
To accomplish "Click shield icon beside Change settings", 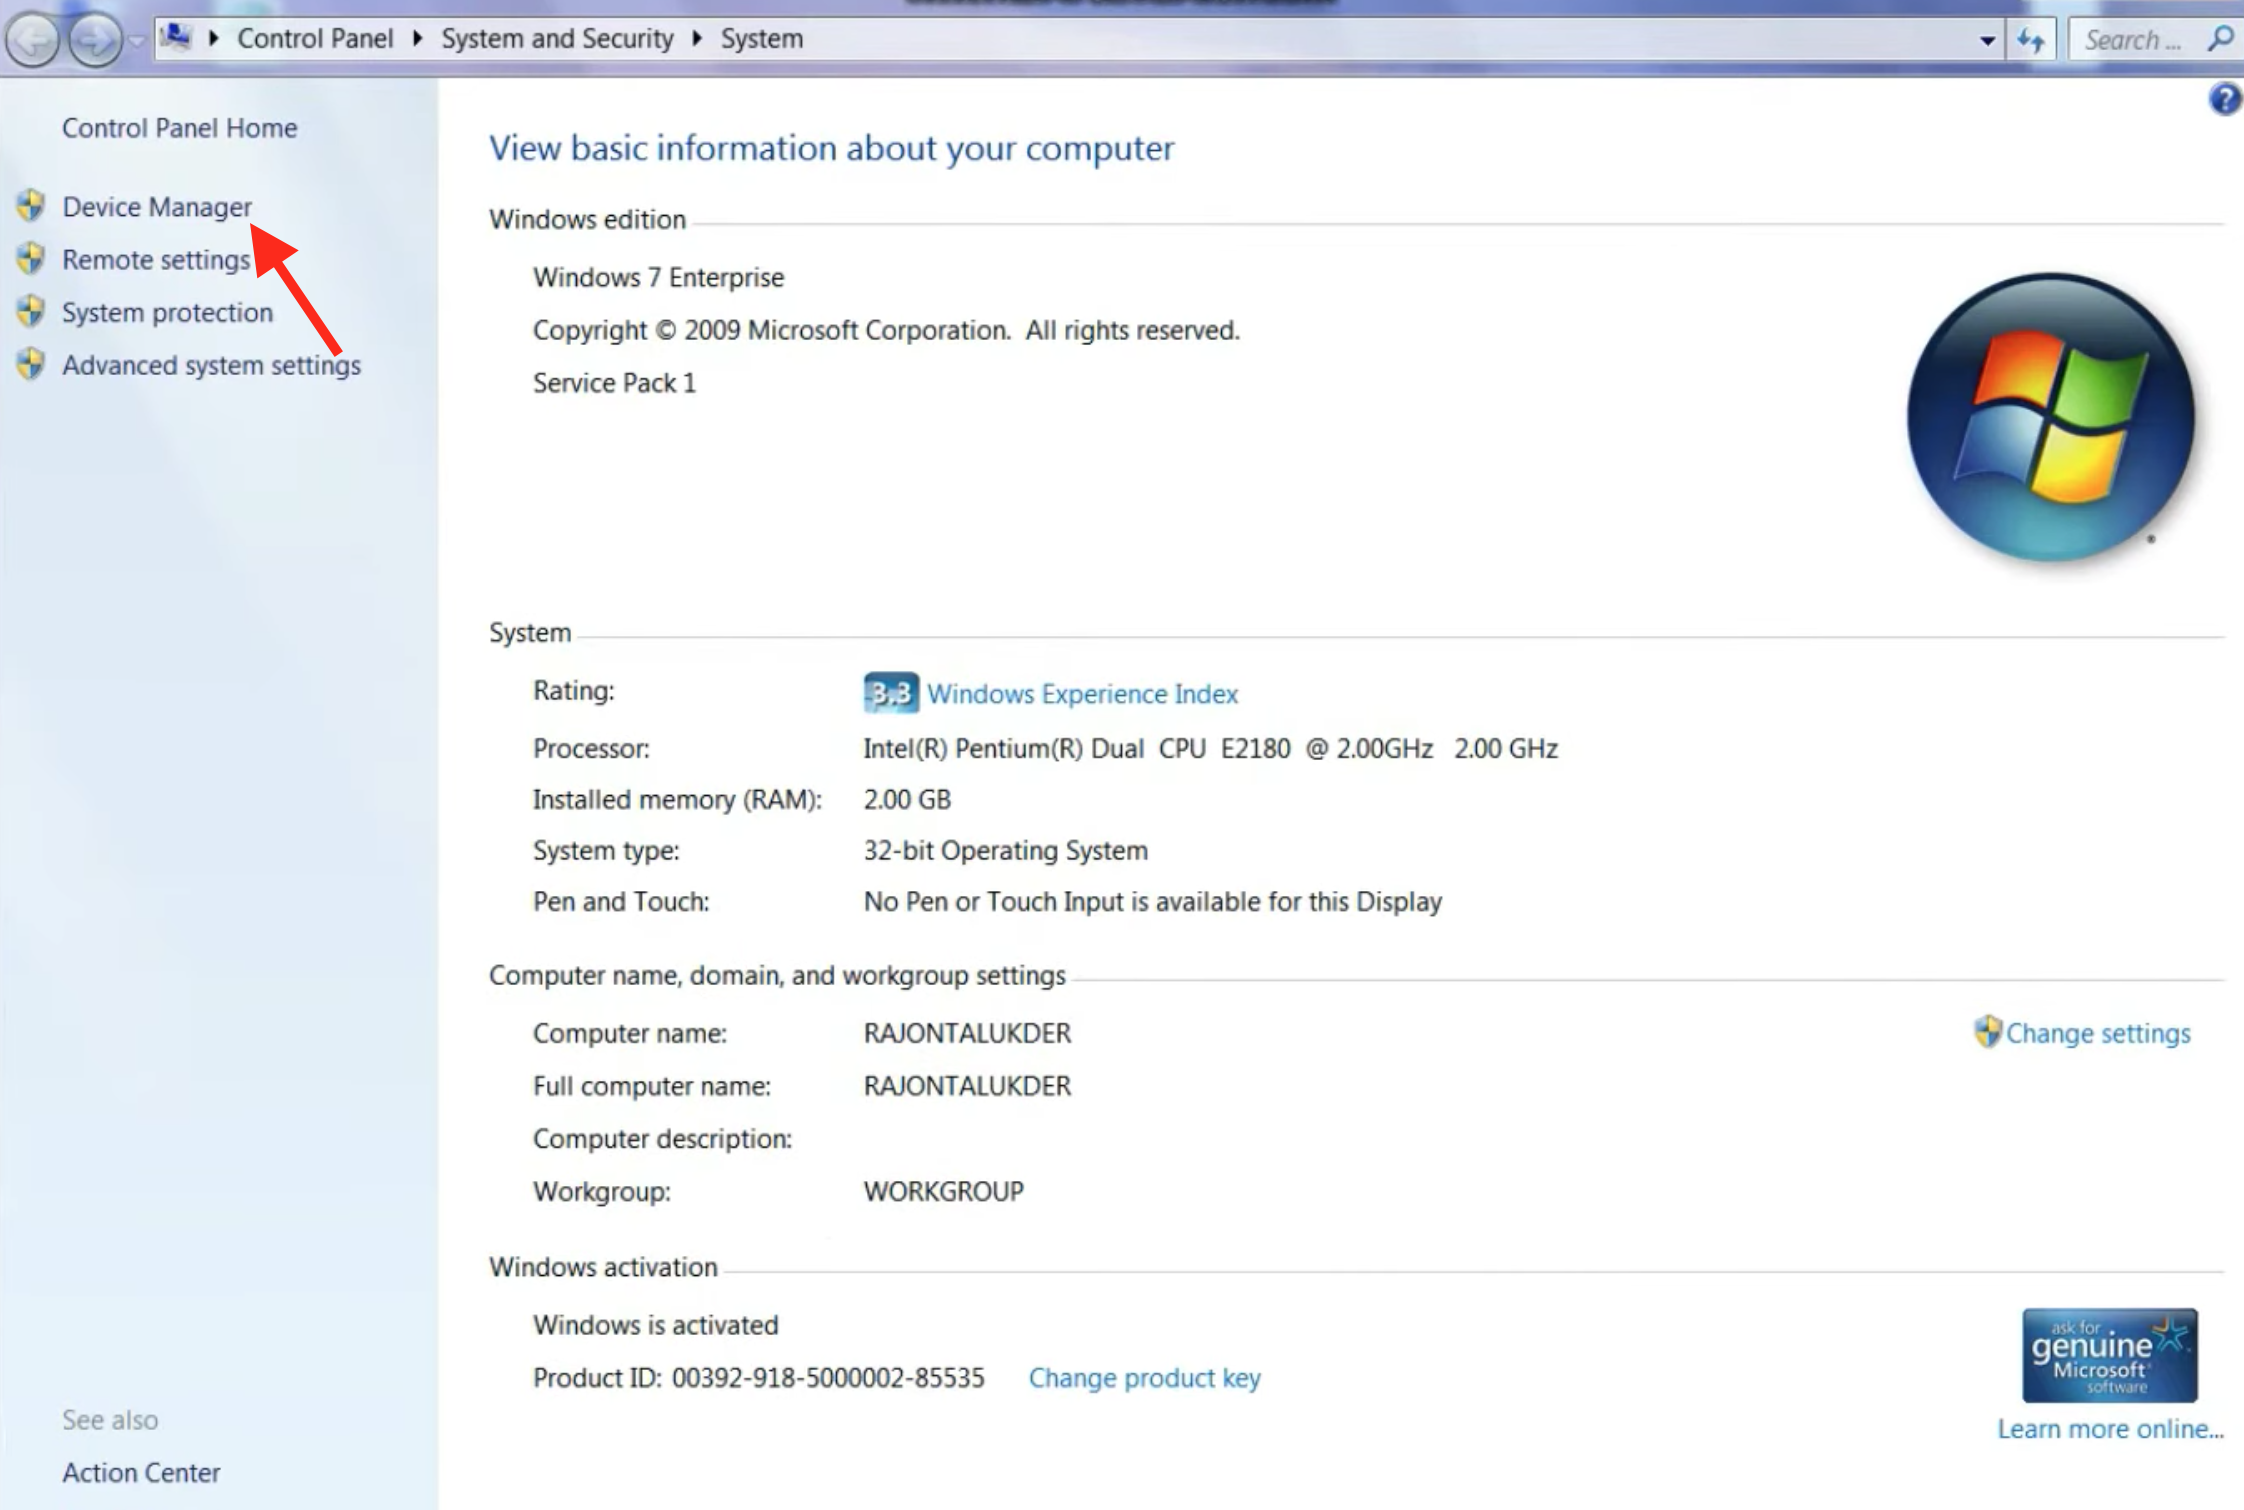I will pyautogui.click(x=1988, y=1032).
